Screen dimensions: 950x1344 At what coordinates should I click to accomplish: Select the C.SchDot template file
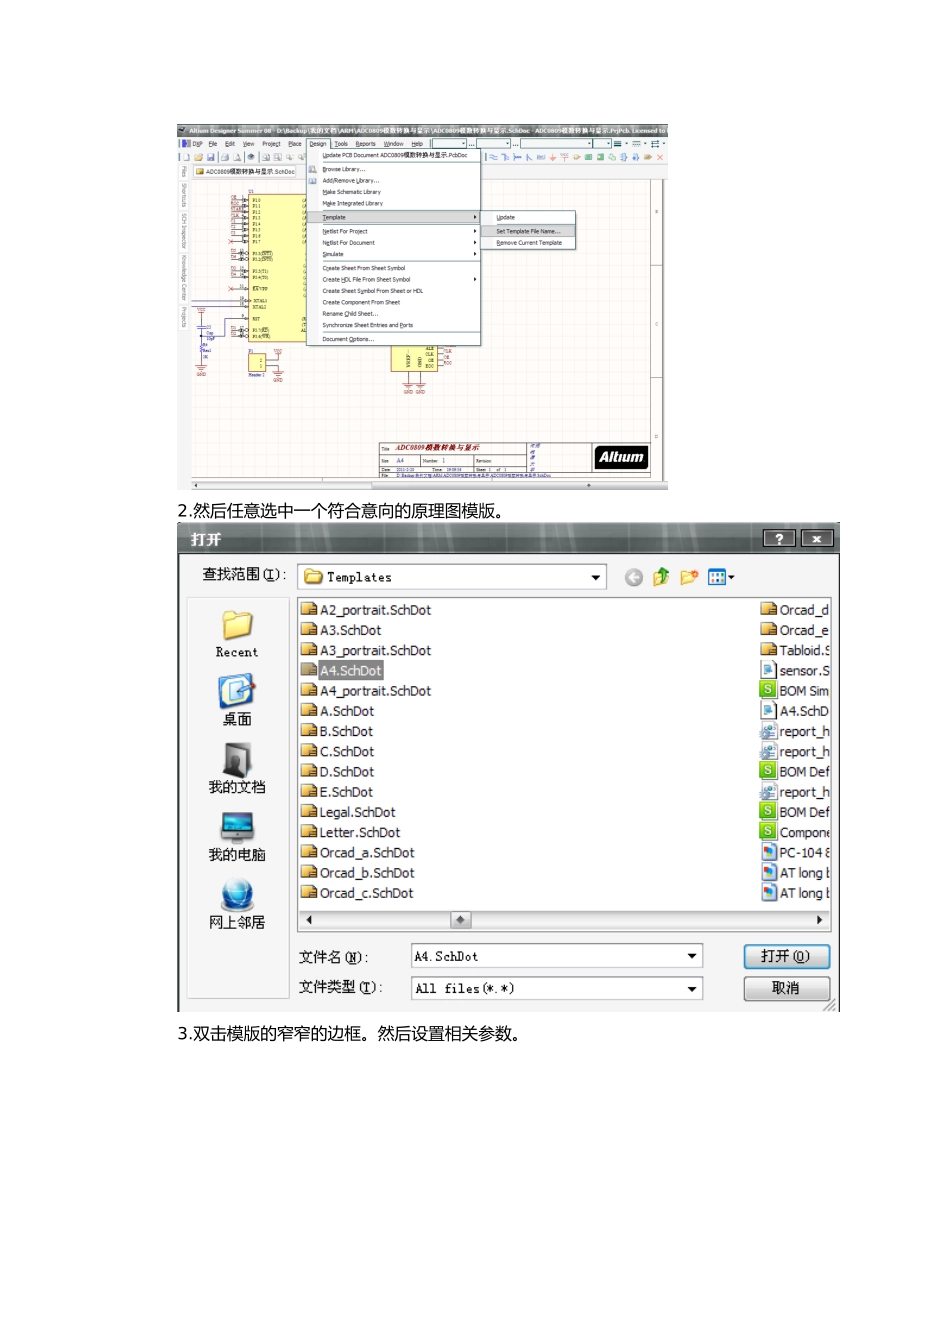[x=338, y=751]
